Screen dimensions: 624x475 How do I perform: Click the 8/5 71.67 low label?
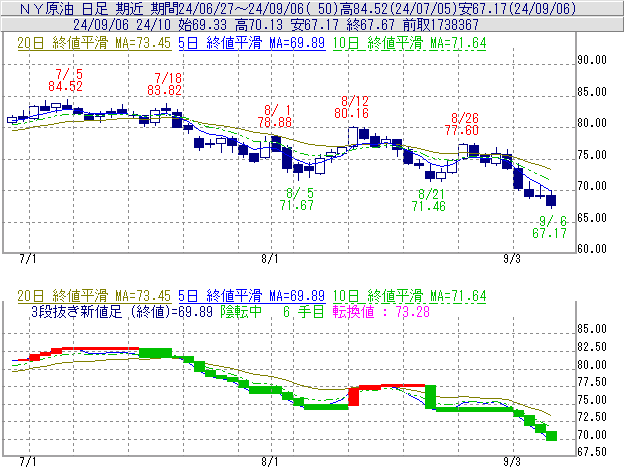click(296, 199)
